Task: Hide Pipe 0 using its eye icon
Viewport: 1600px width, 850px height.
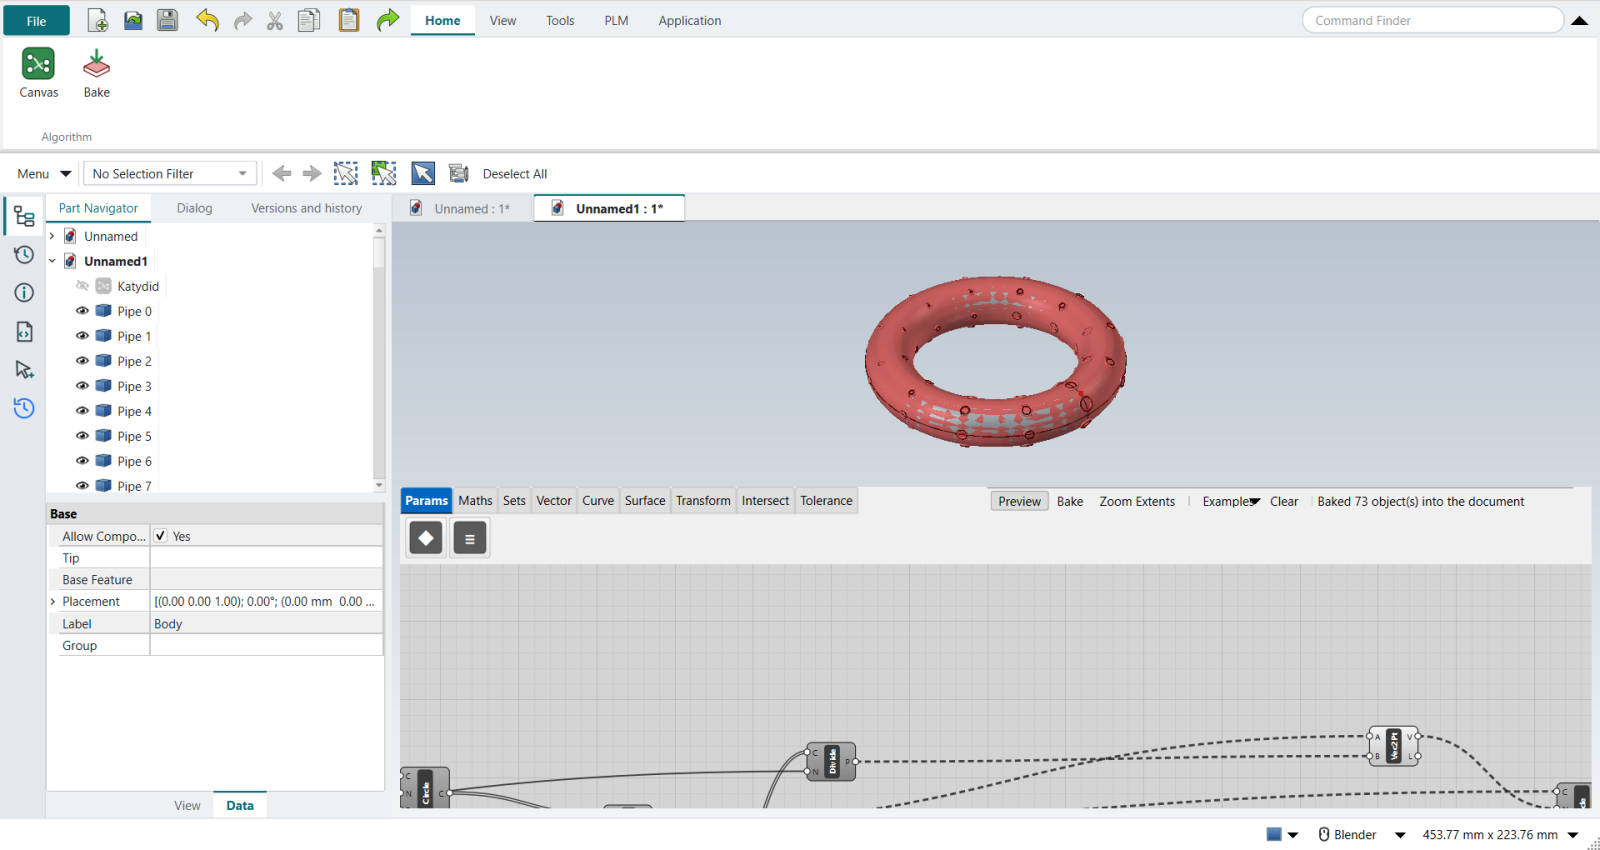Action: point(82,311)
